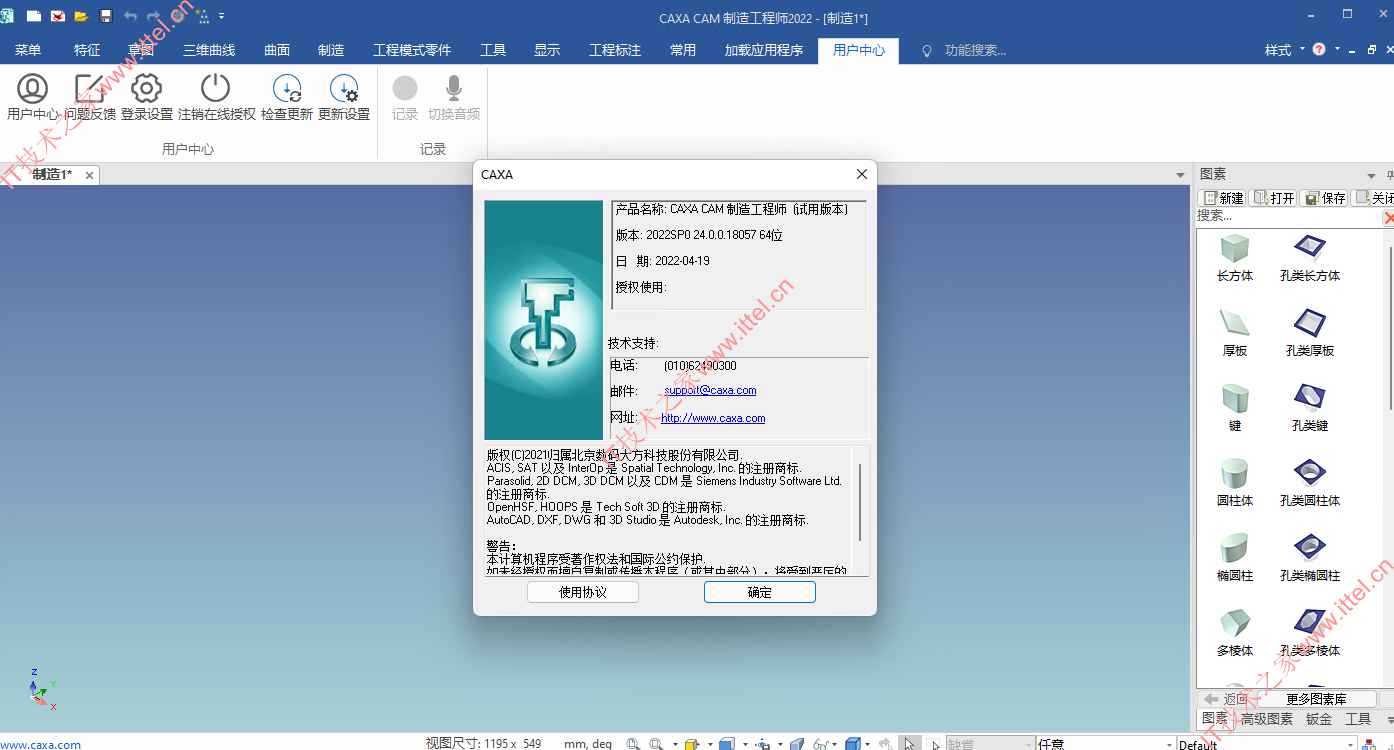Click 保存 in the 图素 panel
Viewport: 1394px width, 750px height.
pos(1325,198)
